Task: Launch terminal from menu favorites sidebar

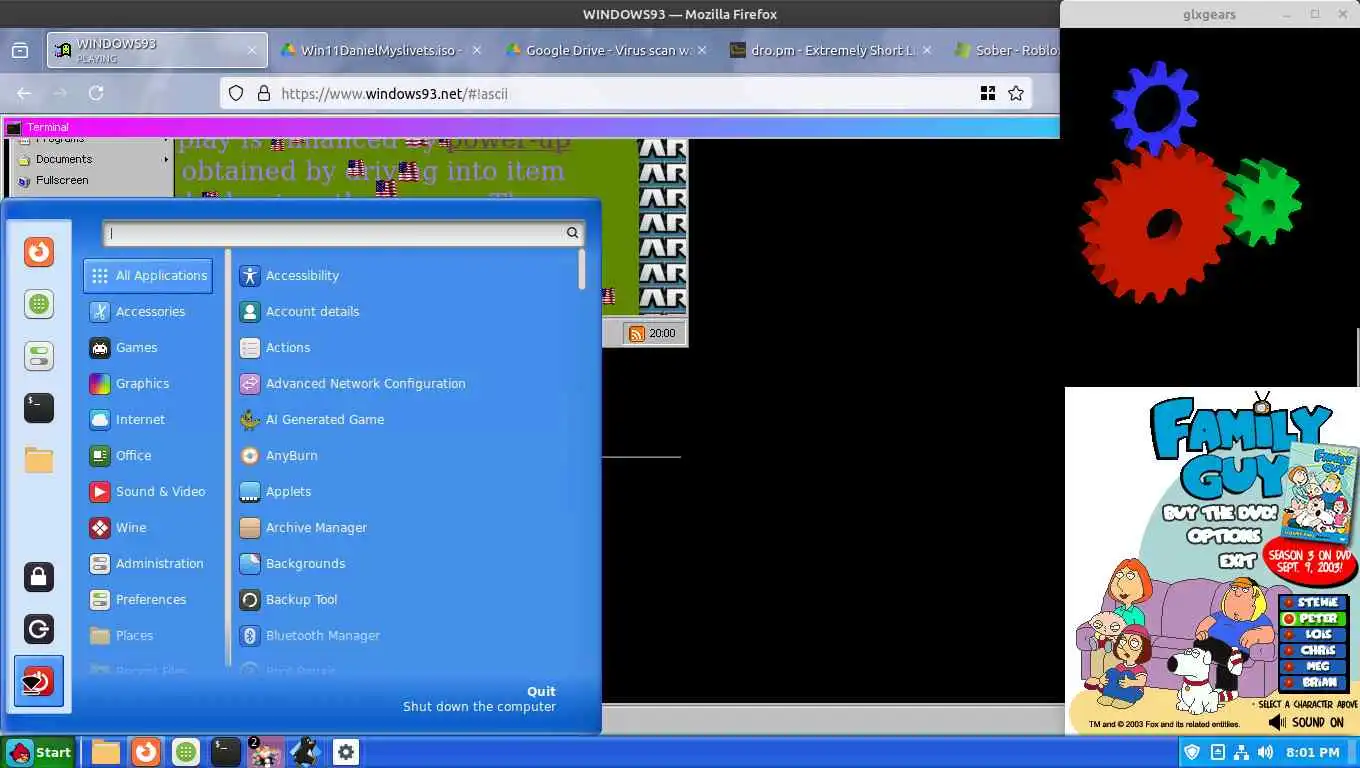Action: (x=39, y=408)
